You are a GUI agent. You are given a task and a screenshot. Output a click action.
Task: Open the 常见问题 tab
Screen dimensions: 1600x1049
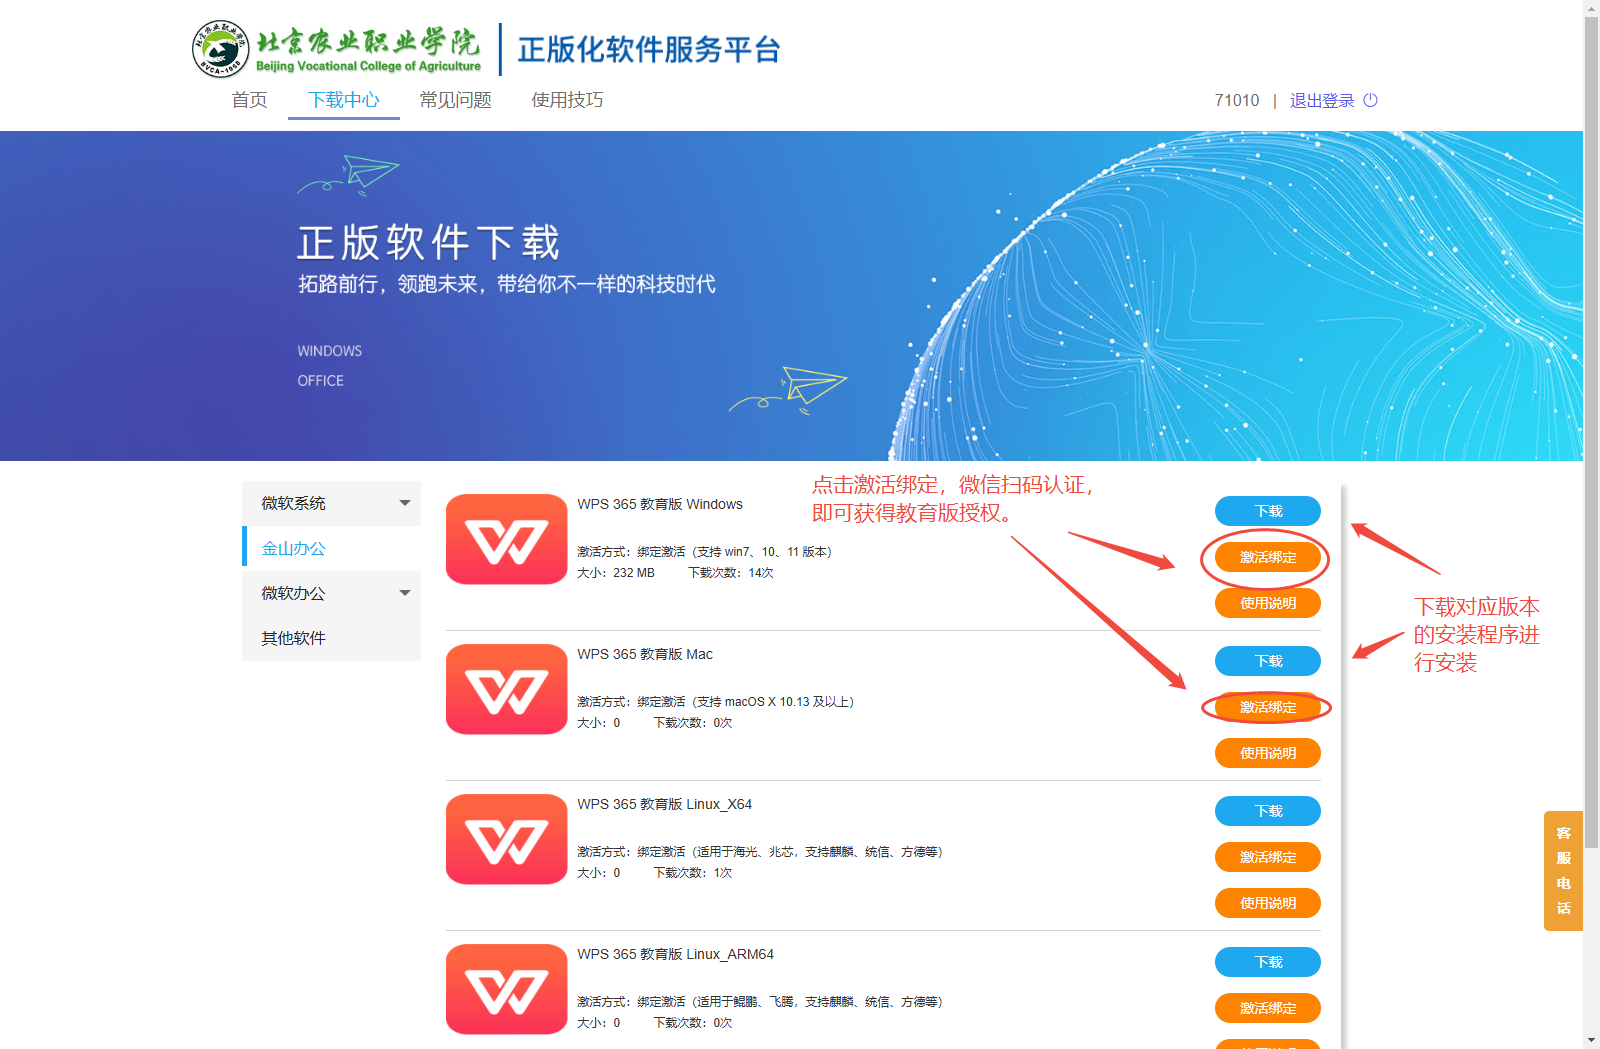[455, 100]
